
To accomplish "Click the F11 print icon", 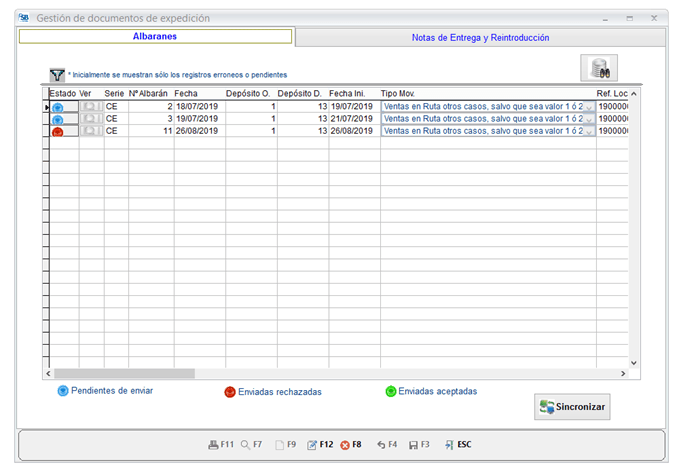I will (x=212, y=444).
